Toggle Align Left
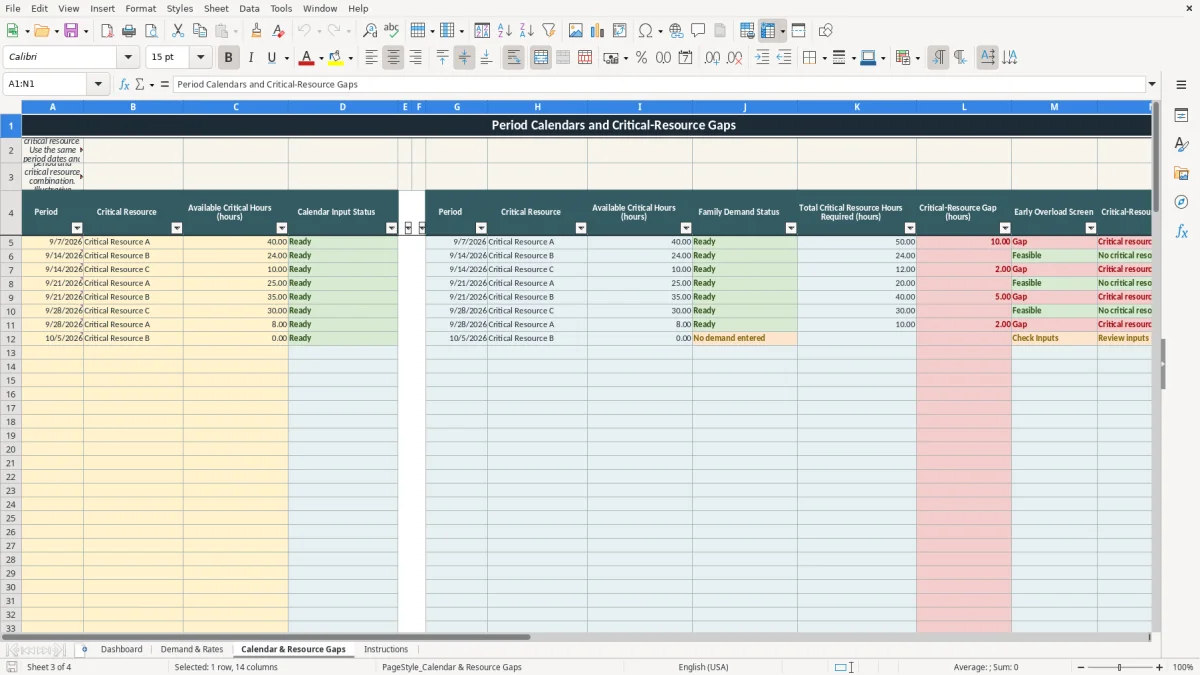Image resolution: width=1200 pixels, height=675 pixels. pyautogui.click(x=371, y=58)
